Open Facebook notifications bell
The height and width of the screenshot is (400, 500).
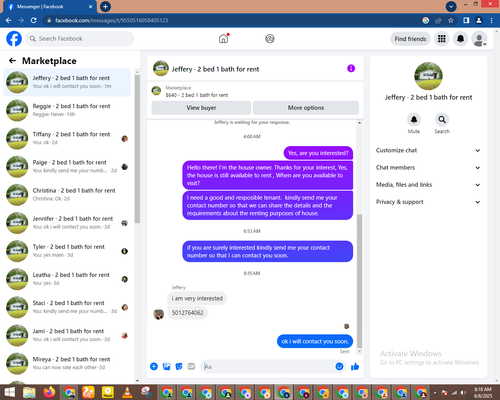pos(460,39)
